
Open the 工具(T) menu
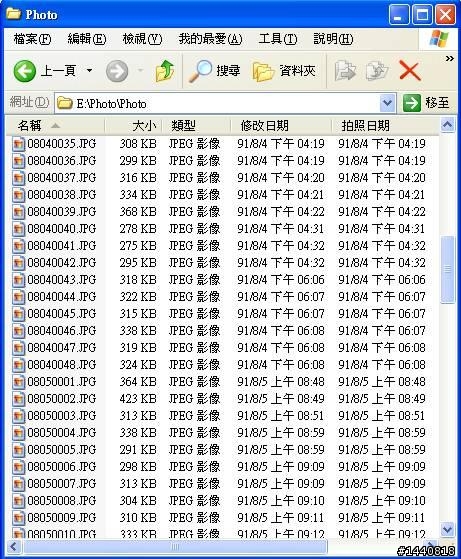[278, 39]
